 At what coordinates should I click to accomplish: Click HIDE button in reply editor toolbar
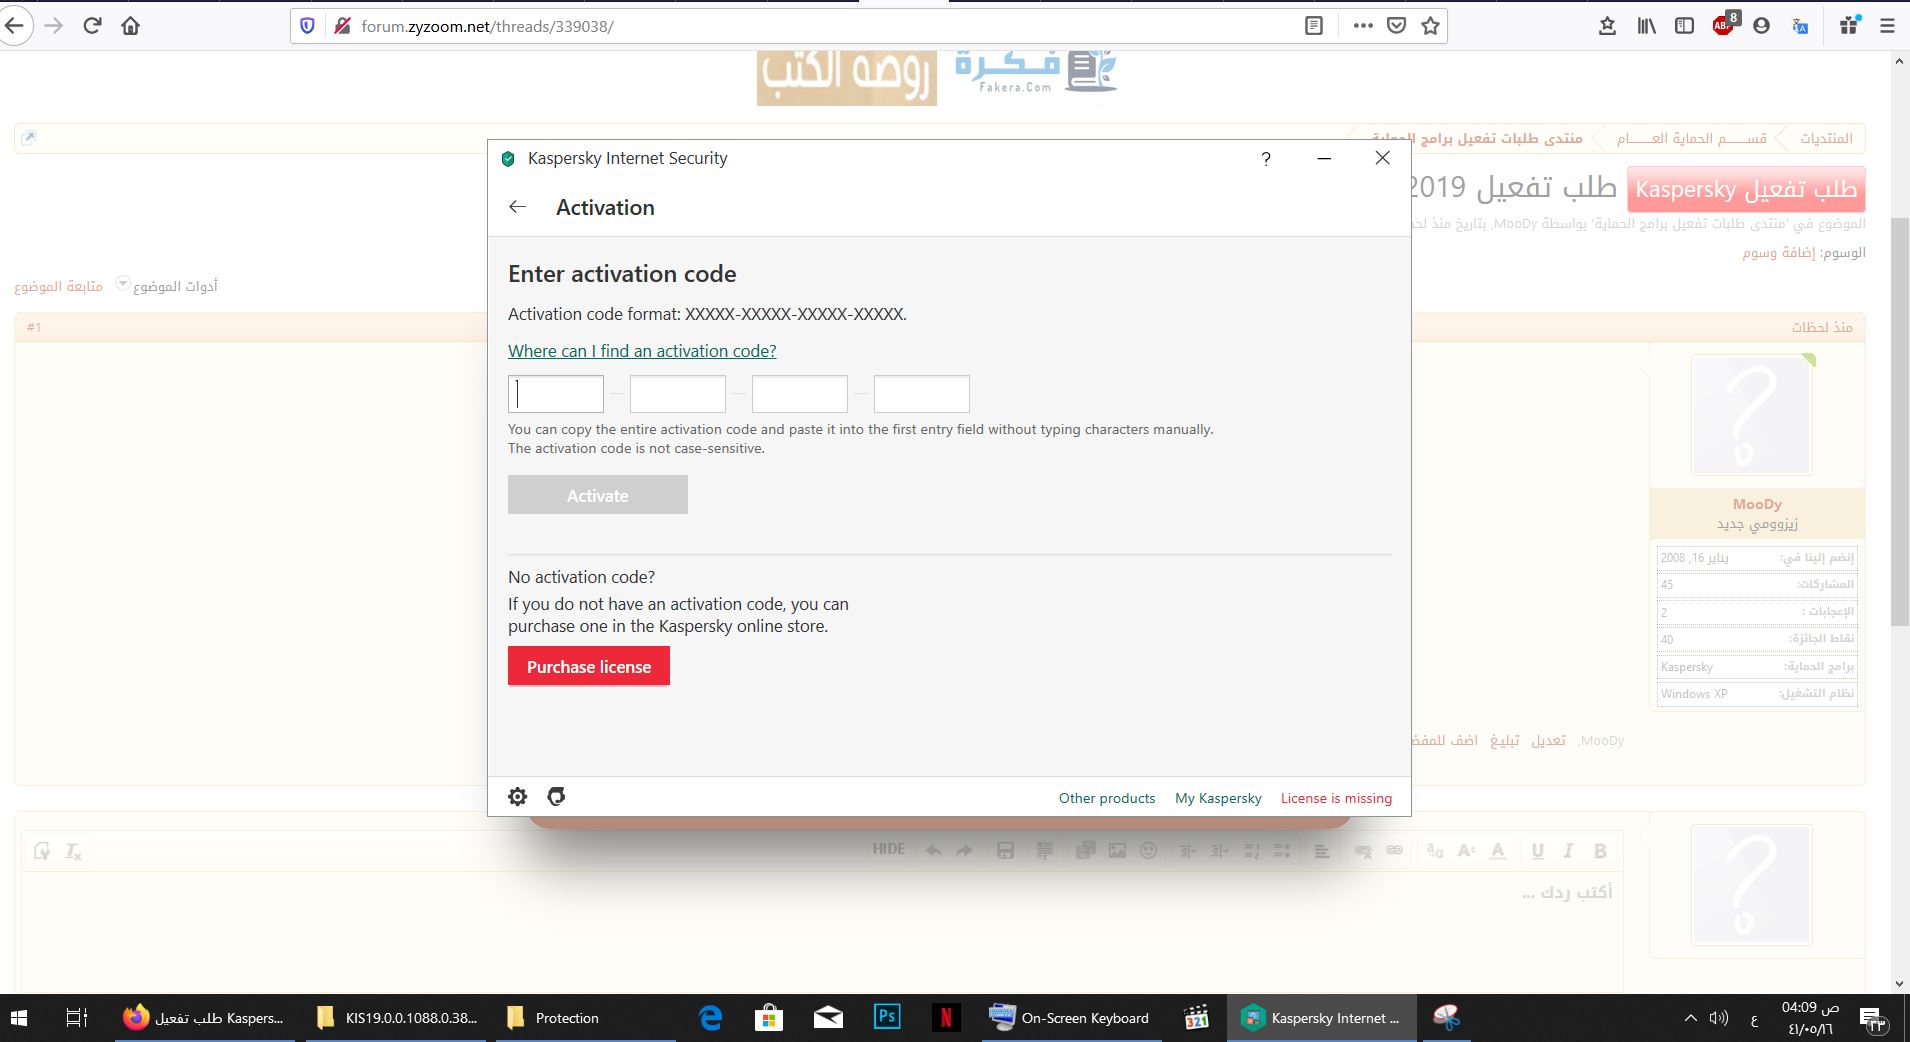point(888,849)
